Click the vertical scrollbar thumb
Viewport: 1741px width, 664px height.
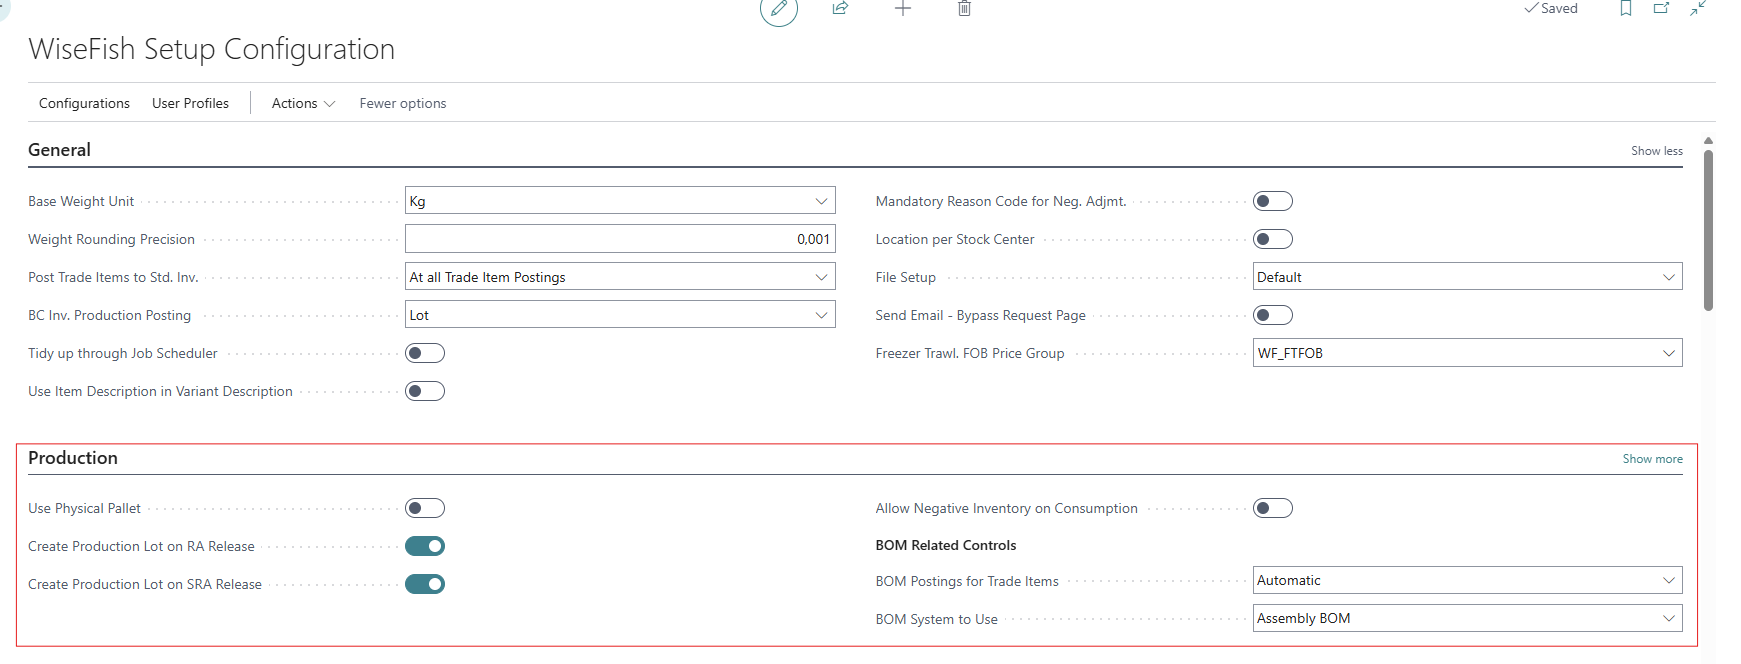tap(1709, 230)
